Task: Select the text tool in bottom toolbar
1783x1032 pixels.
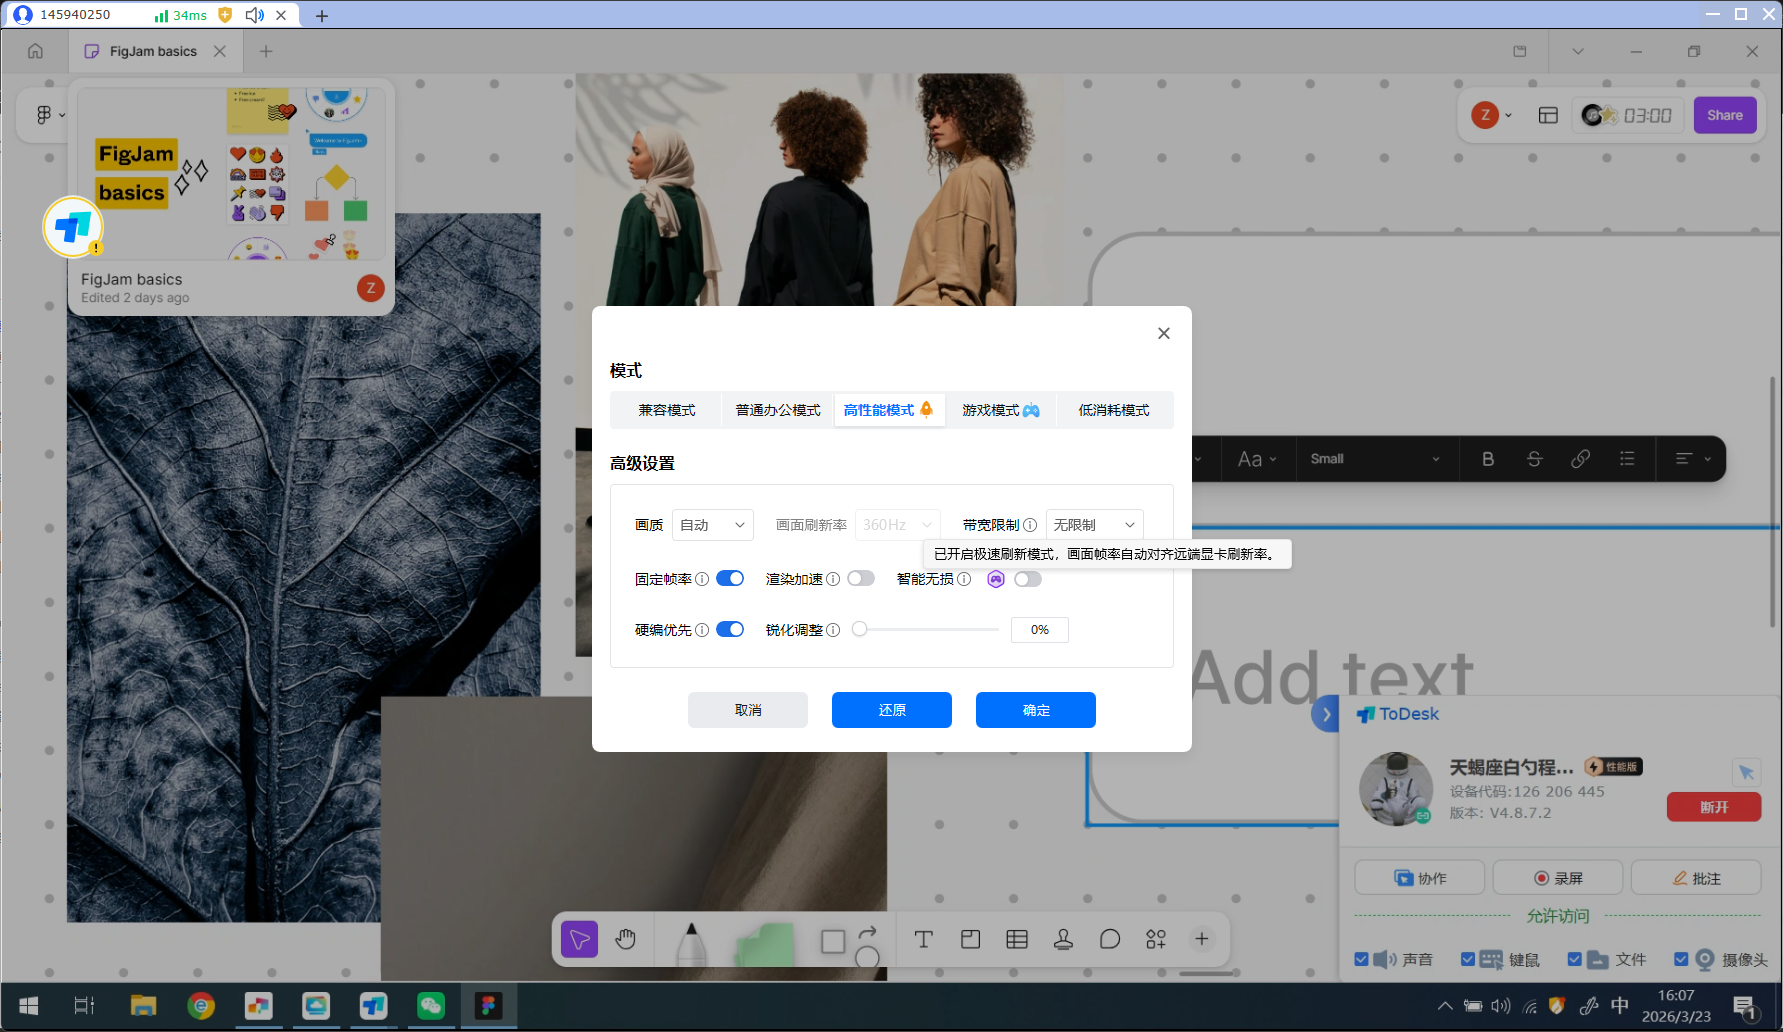Action: pos(923,939)
